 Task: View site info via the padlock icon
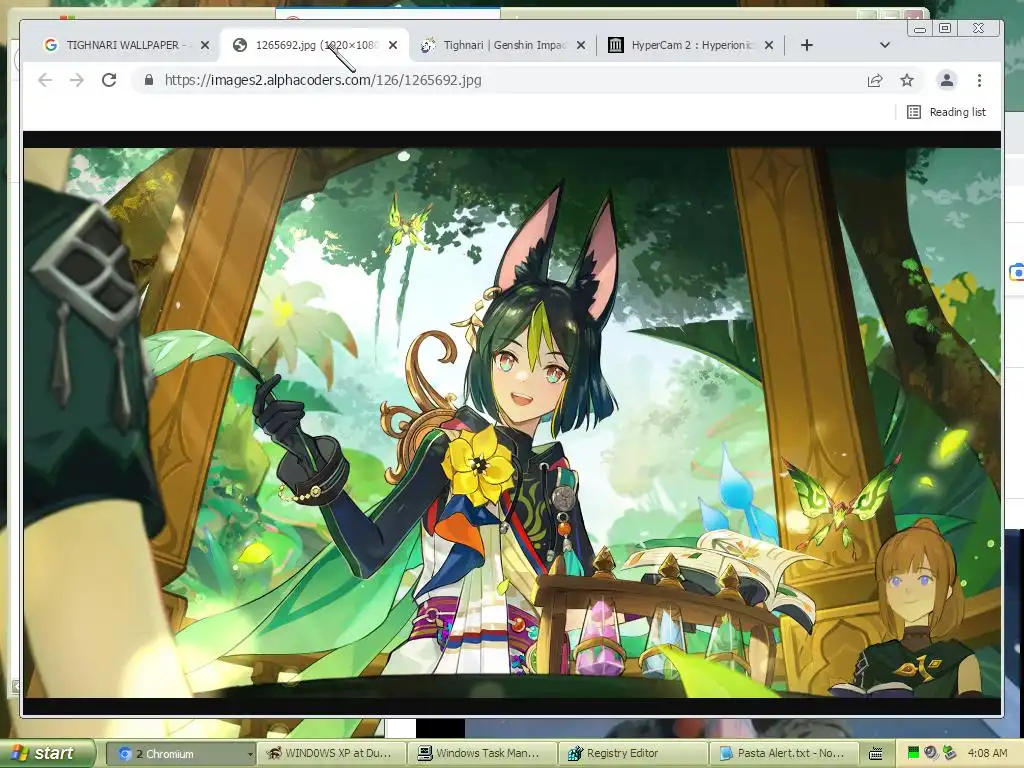pyautogui.click(x=149, y=80)
